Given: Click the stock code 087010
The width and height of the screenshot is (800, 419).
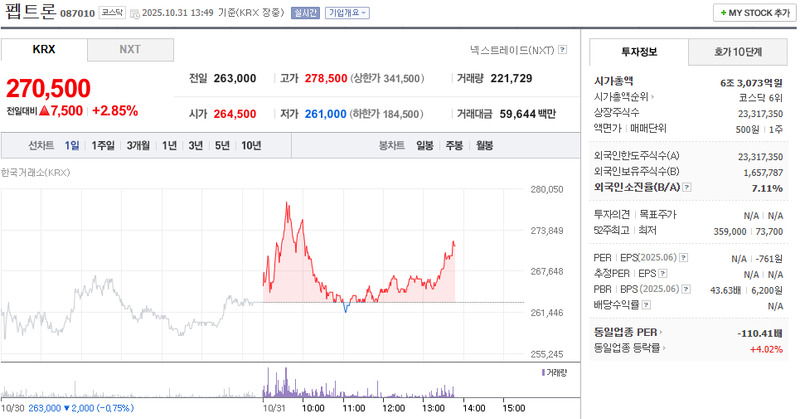Looking at the screenshot, I should [78, 14].
